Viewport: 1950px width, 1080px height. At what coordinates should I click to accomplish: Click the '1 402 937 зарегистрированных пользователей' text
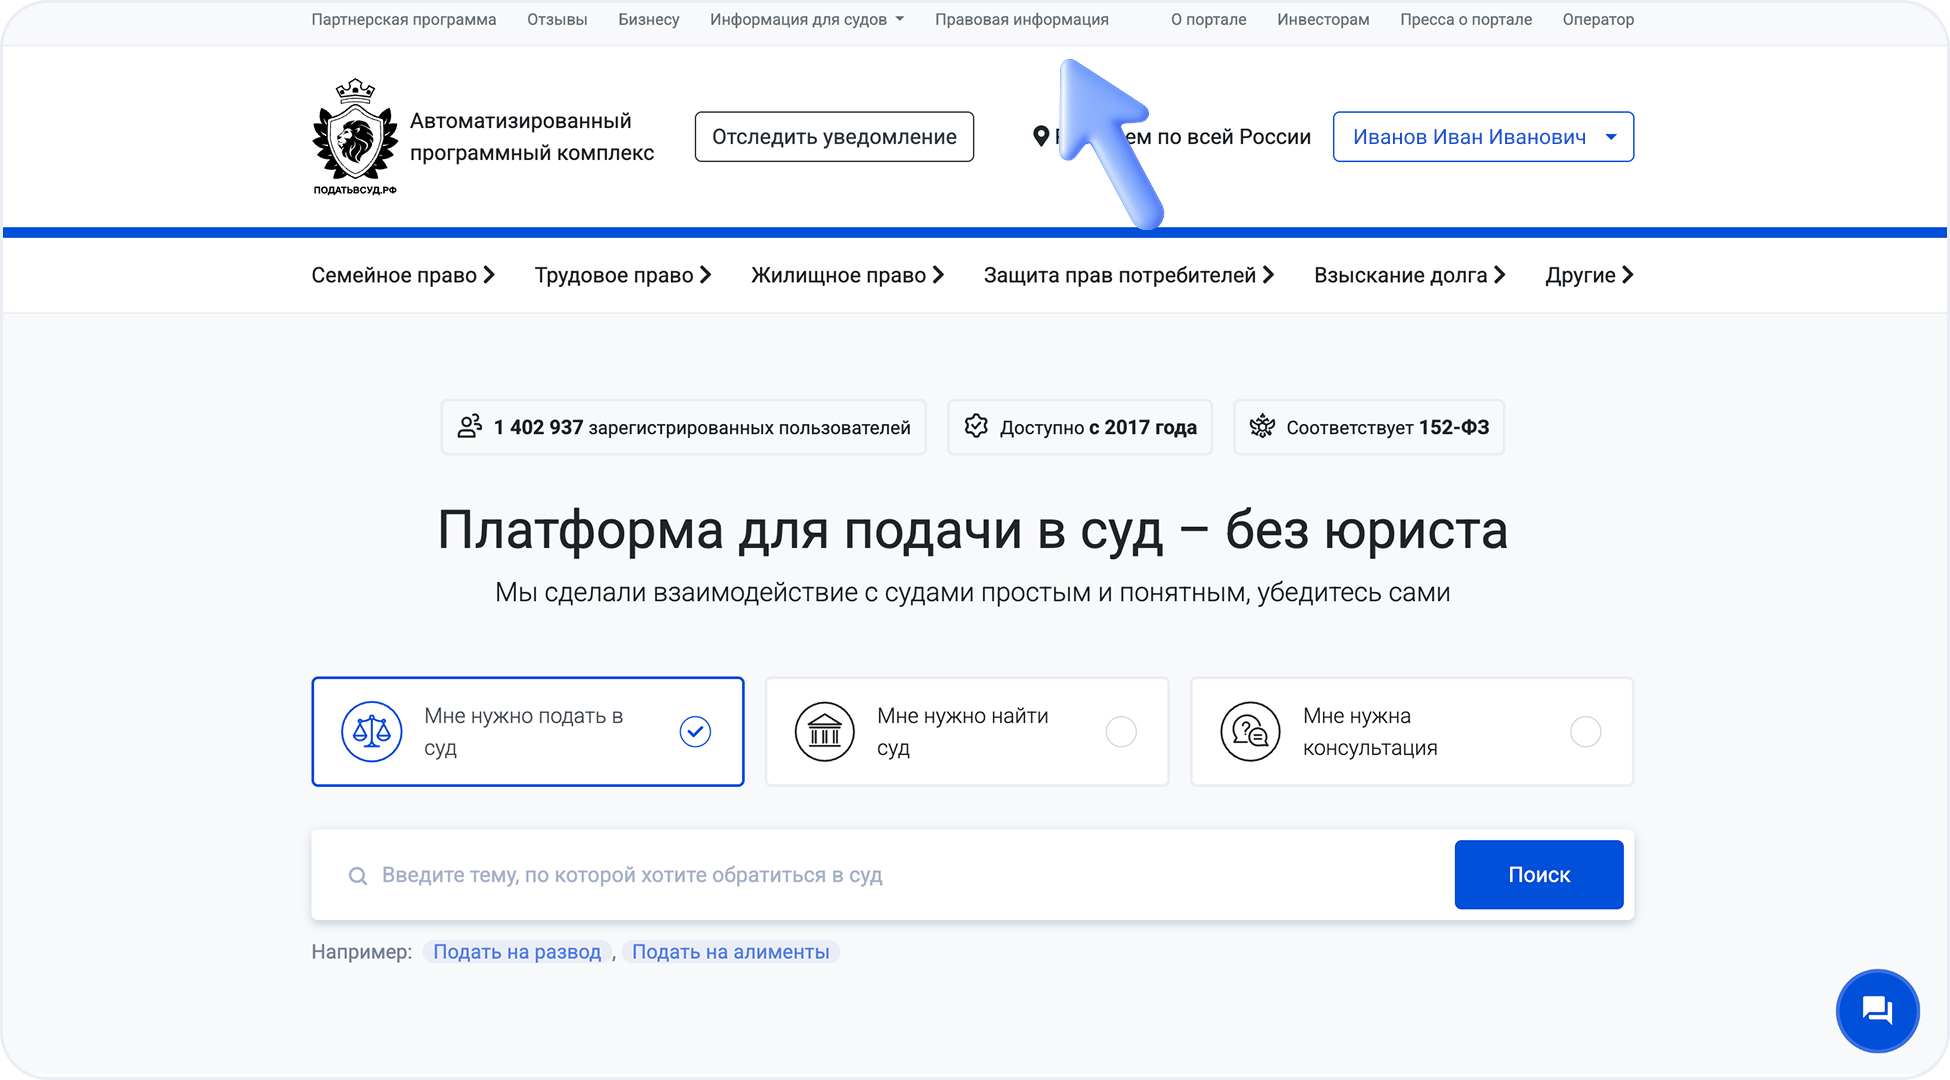point(702,428)
